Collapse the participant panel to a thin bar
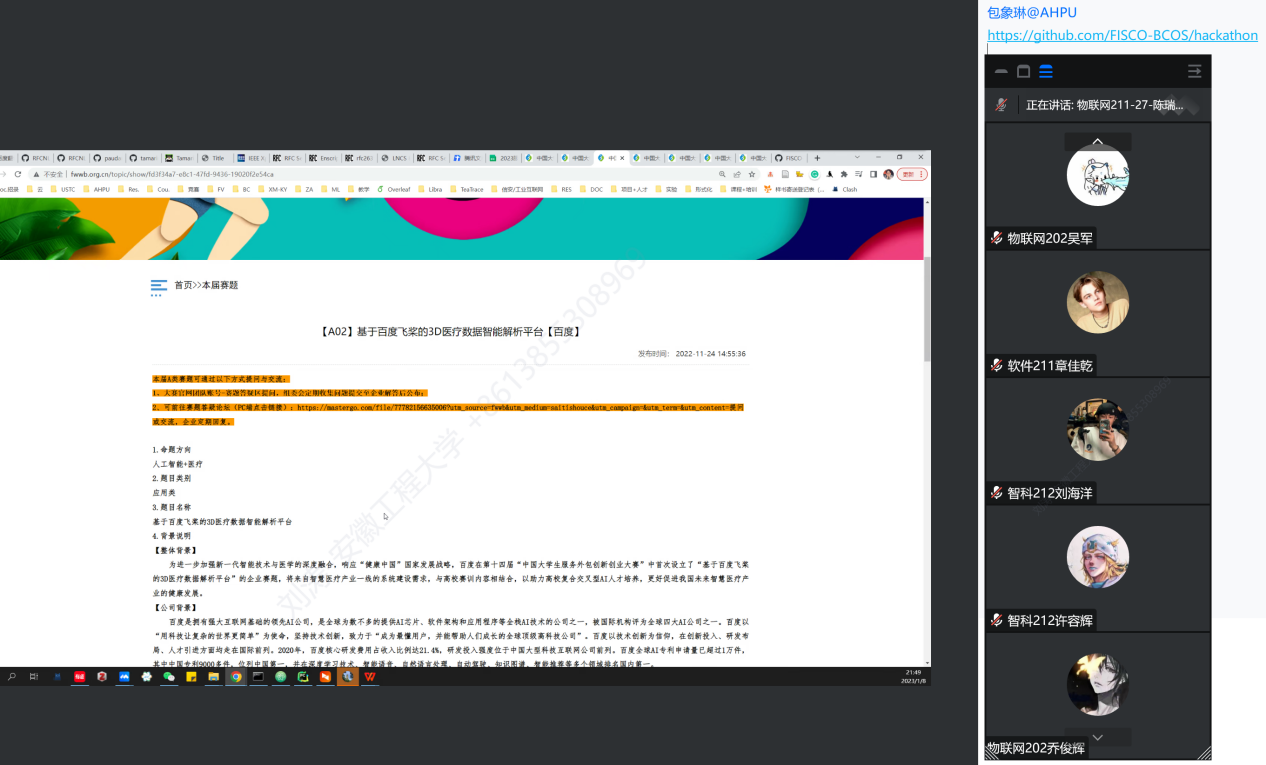Viewport: 1266px width, 765px height. pos(1001,71)
